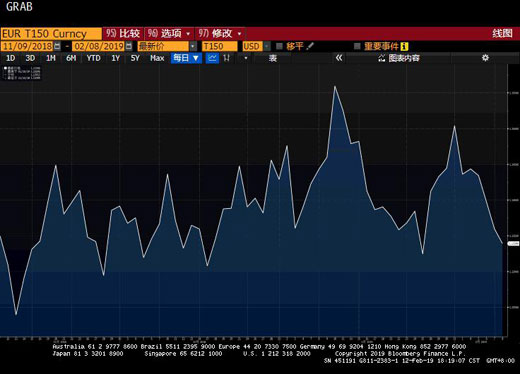This screenshot has height=374, width=520.
Task: Select the line chart type icon
Action: [212, 58]
